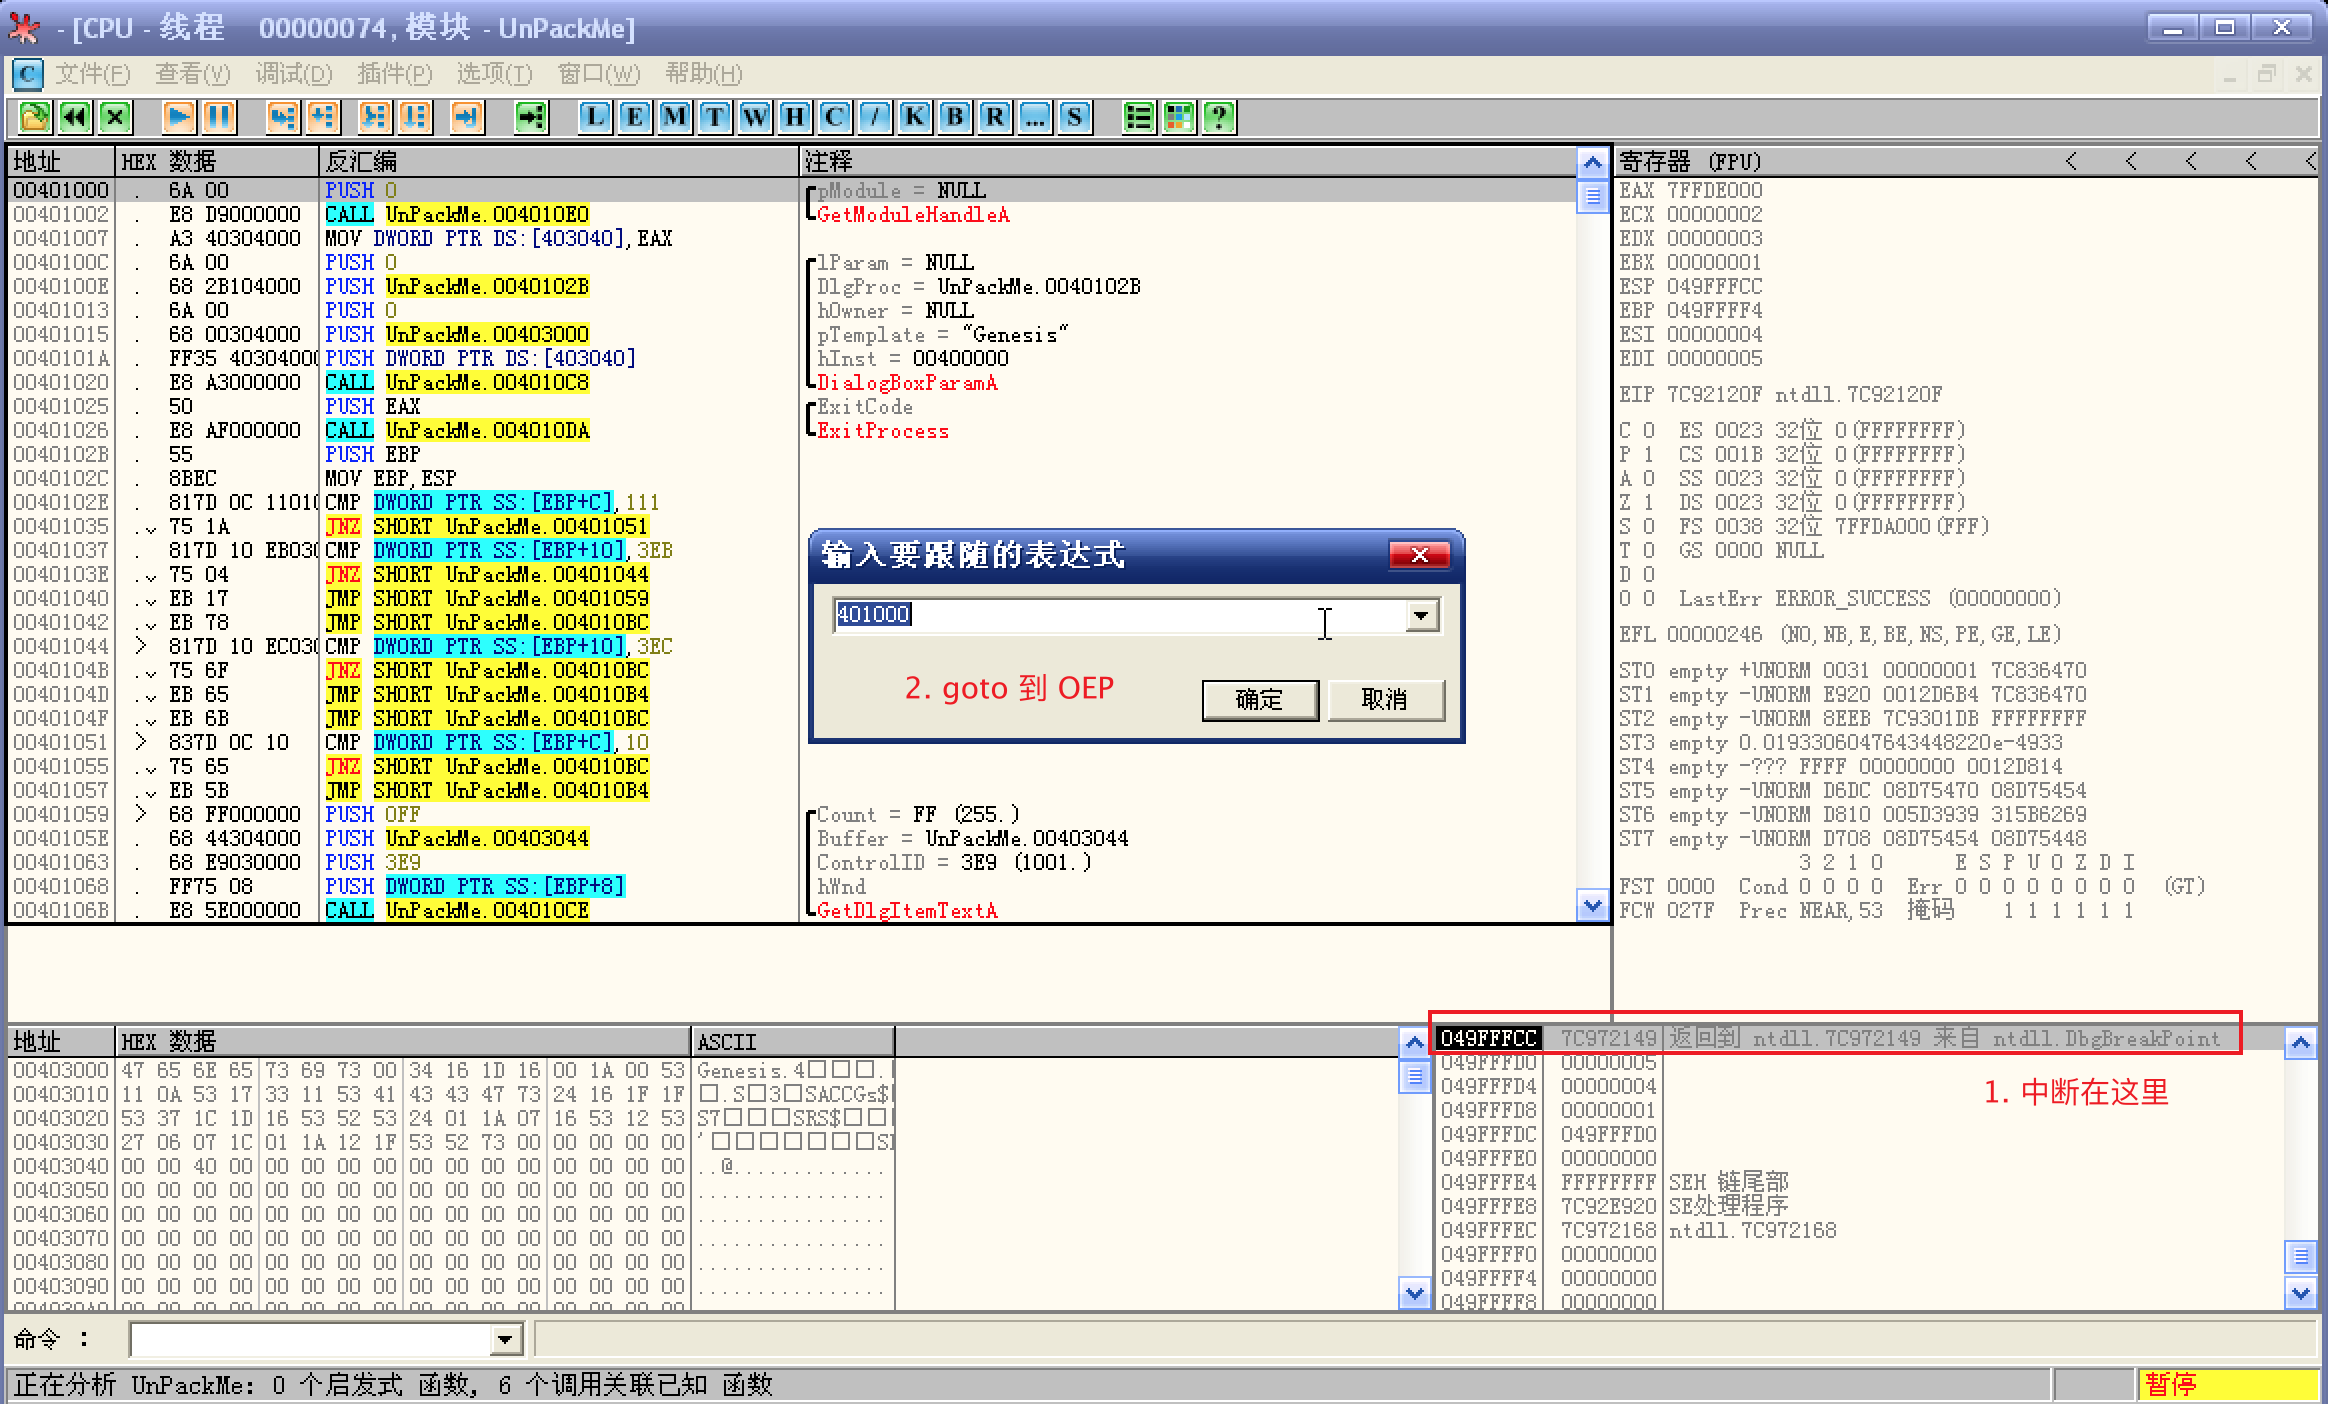The width and height of the screenshot is (2328, 1404).
Task: Click the Step into icon
Action: tap(283, 117)
